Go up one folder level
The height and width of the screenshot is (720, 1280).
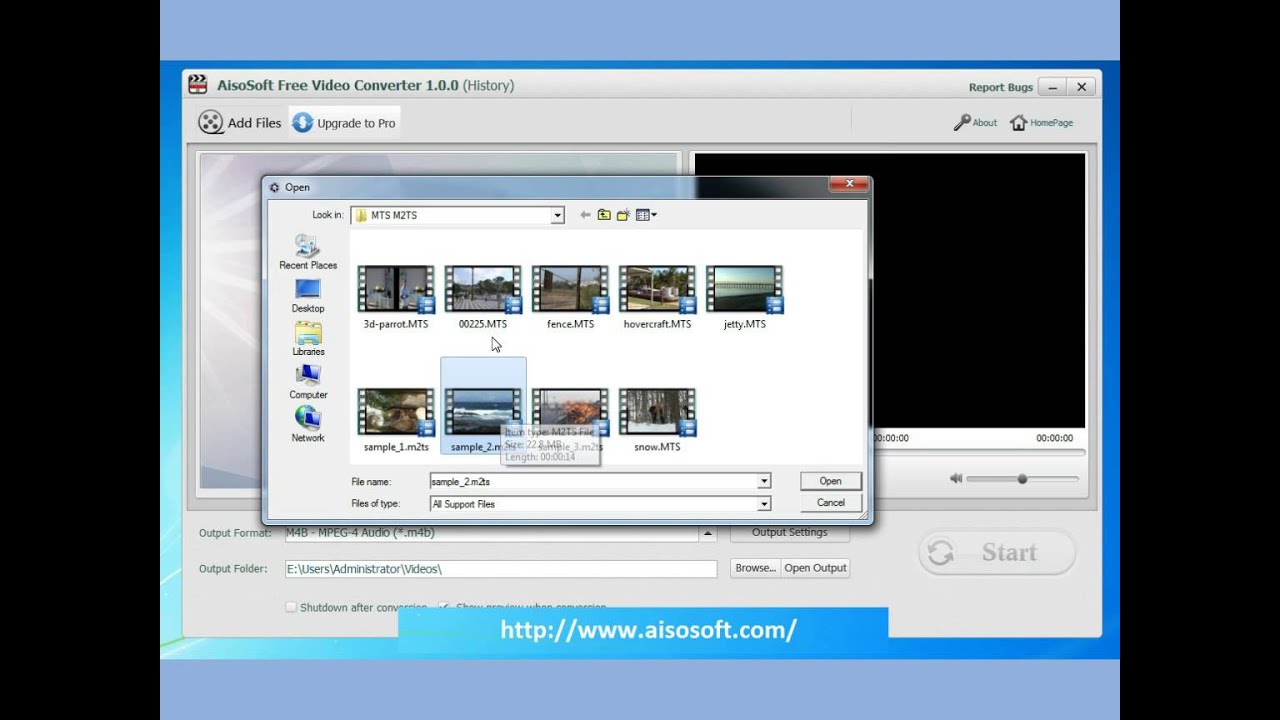click(604, 215)
